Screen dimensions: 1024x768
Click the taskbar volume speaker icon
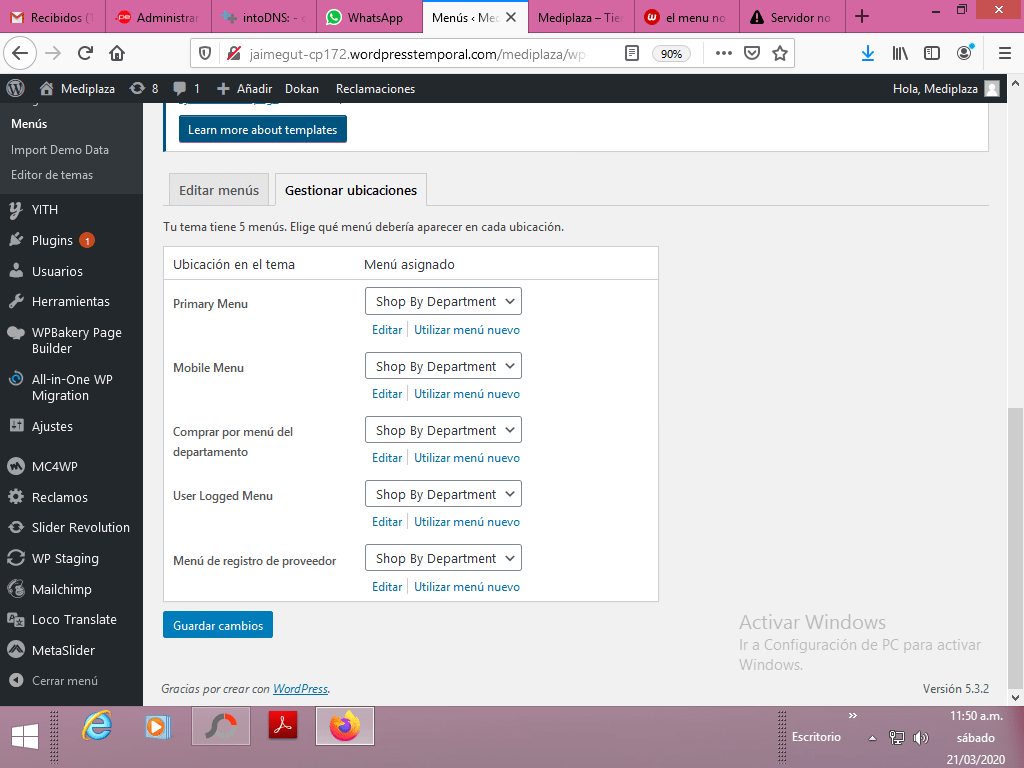(x=921, y=738)
